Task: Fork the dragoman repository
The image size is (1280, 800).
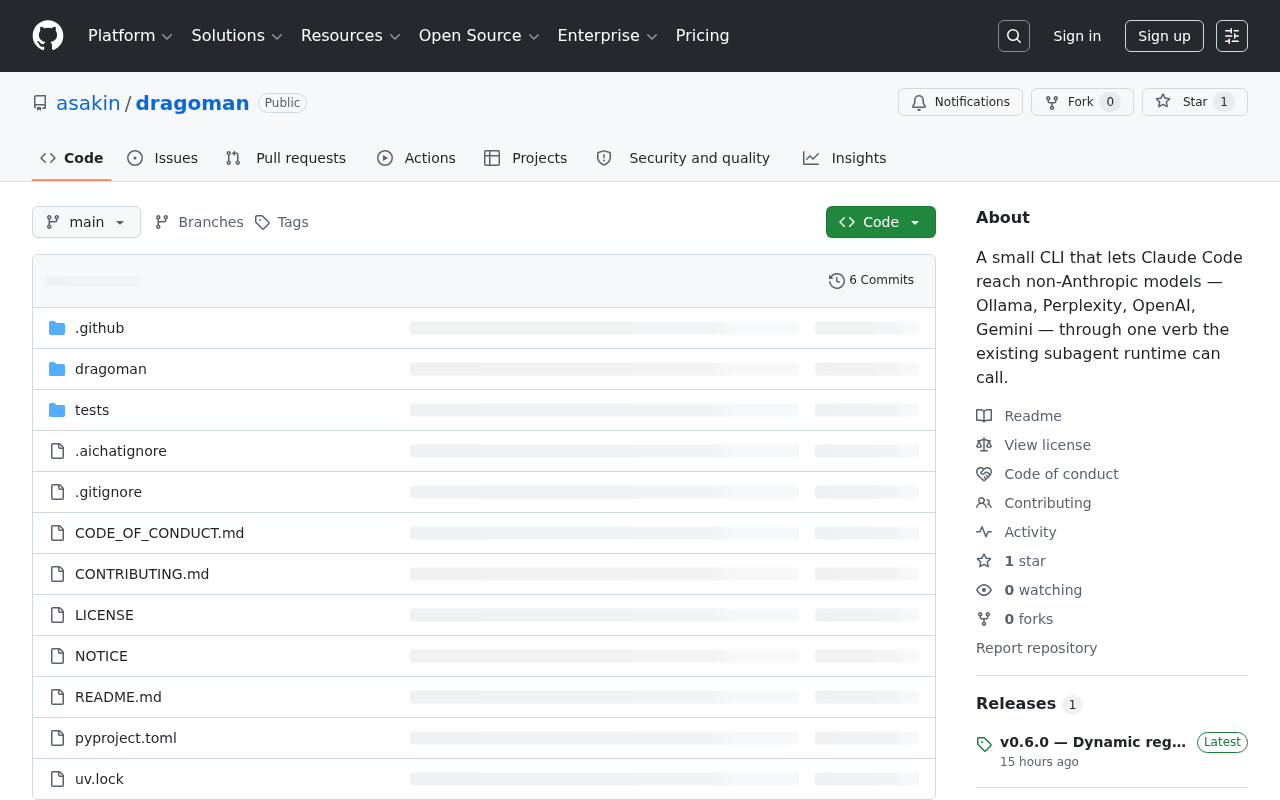Action: [x=1082, y=102]
